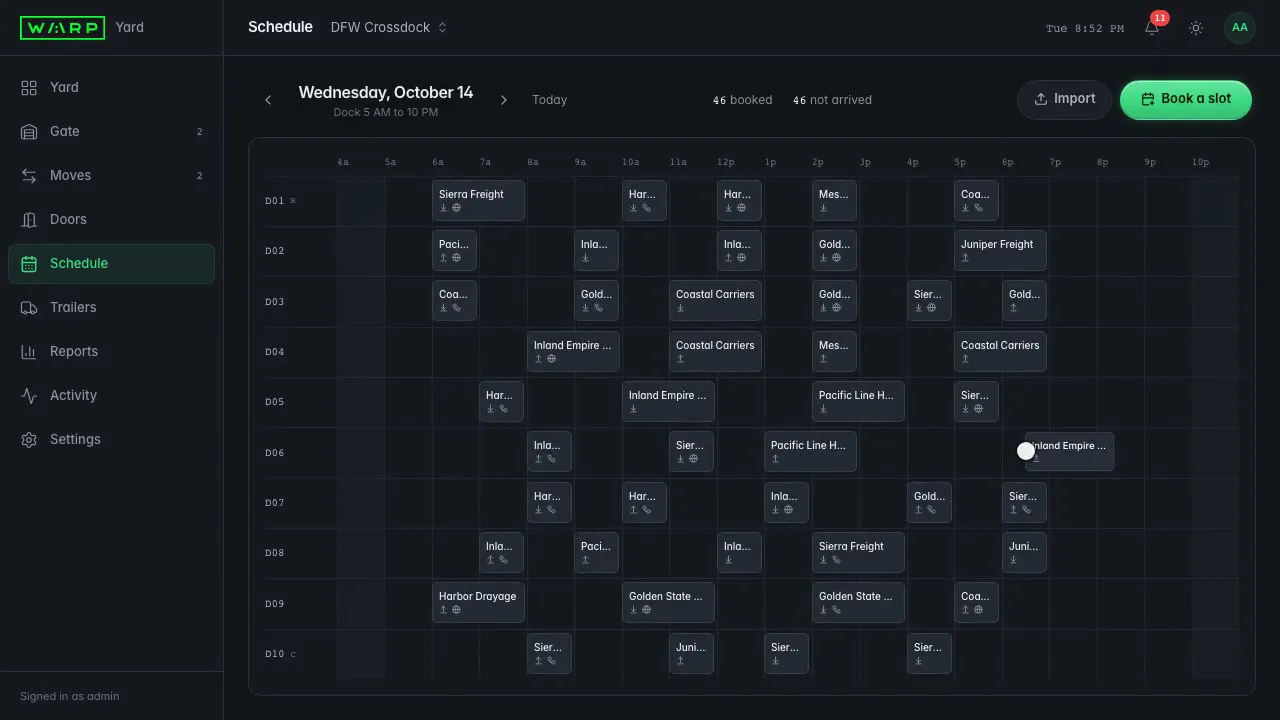Open Yard in the sidebar
Screen dimensions: 1280x720
(111, 87)
